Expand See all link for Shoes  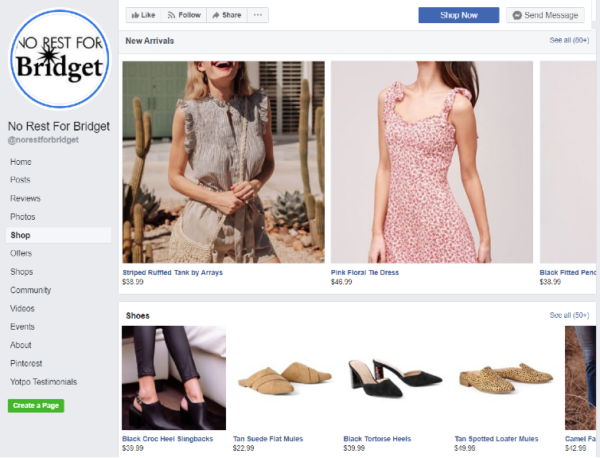567,315
